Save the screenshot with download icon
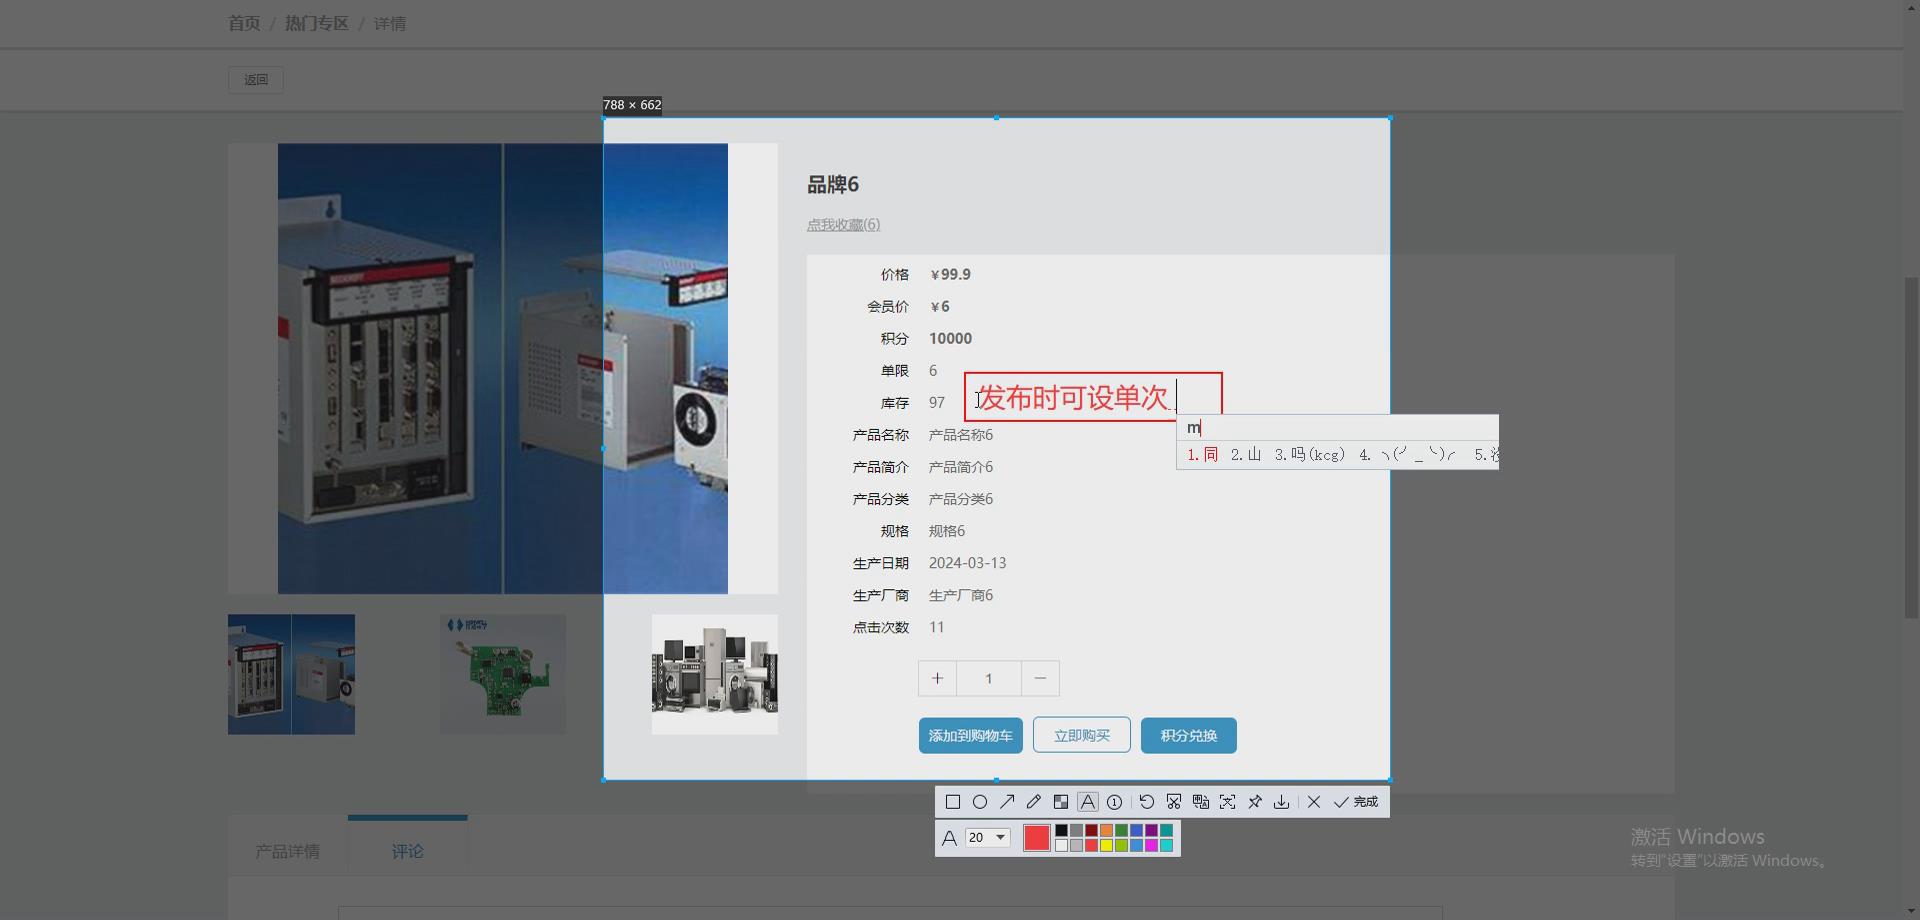 click(1281, 801)
